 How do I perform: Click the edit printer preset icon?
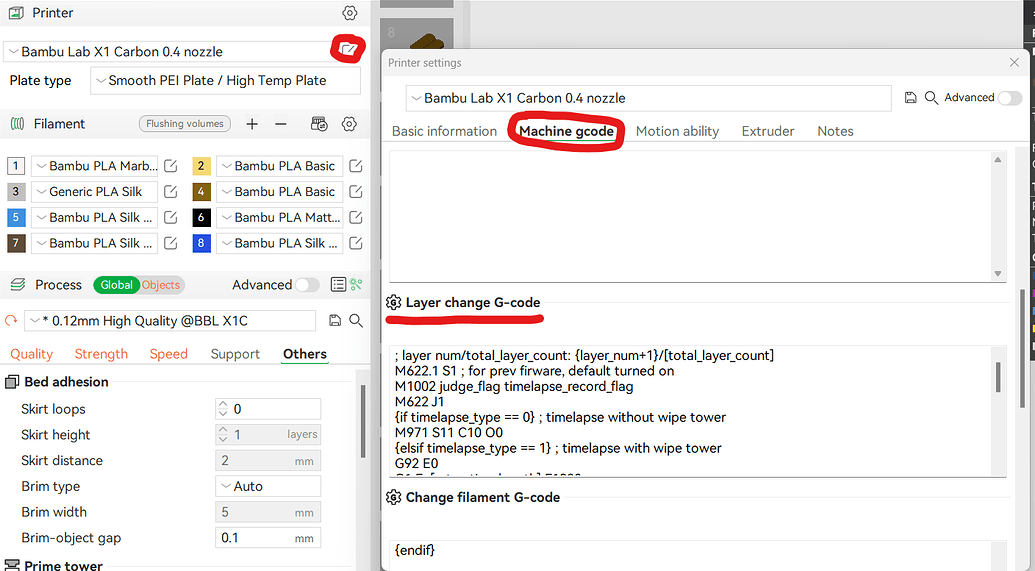click(x=348, y=49)
